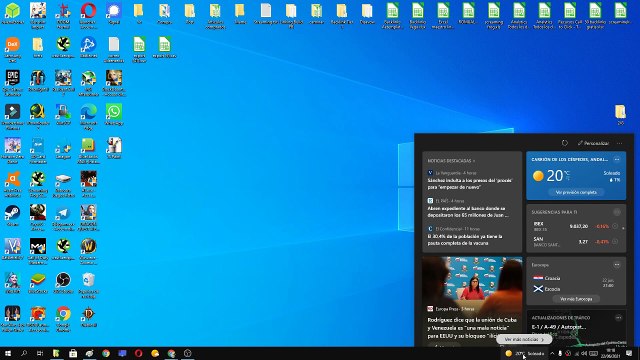Click the IBEX stock value 9.037,20

[x=579, y=226]
